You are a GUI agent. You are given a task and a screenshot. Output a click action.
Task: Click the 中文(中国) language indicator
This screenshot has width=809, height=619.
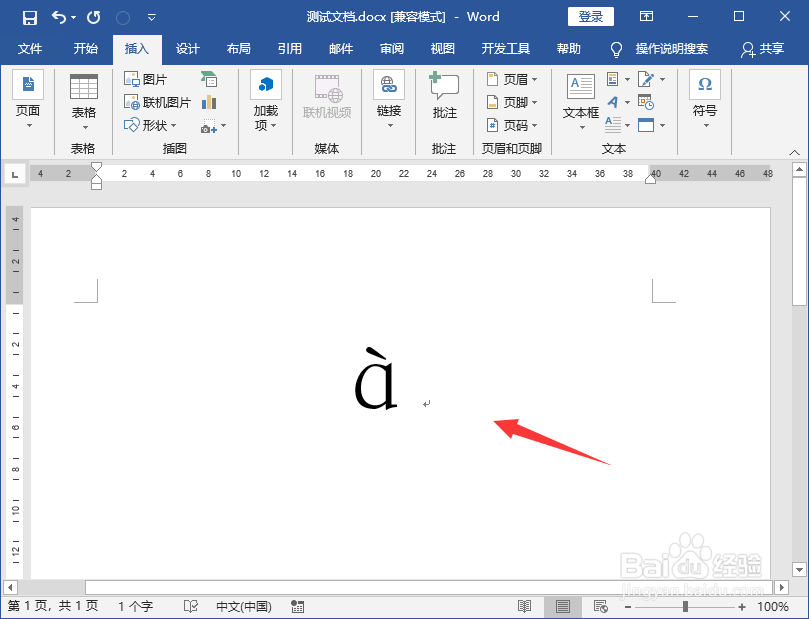[244, 606]
